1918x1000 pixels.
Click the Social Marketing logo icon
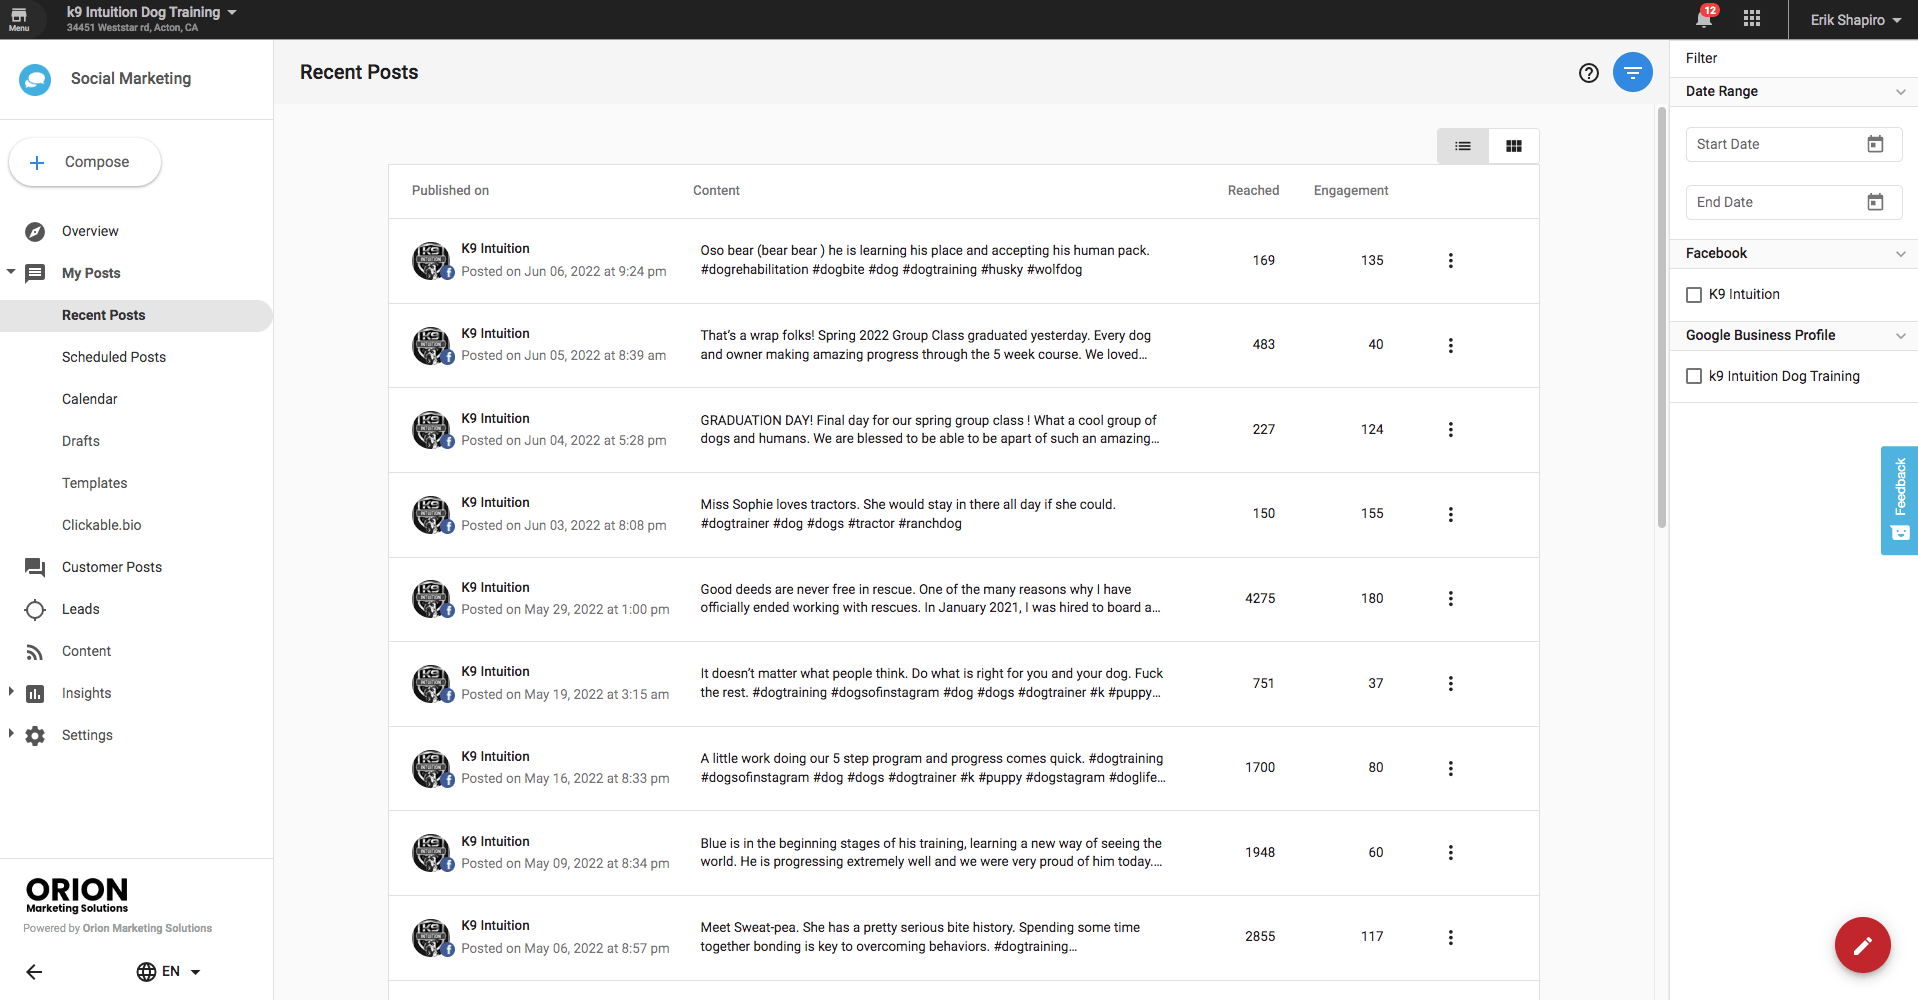tap(35, 79)
